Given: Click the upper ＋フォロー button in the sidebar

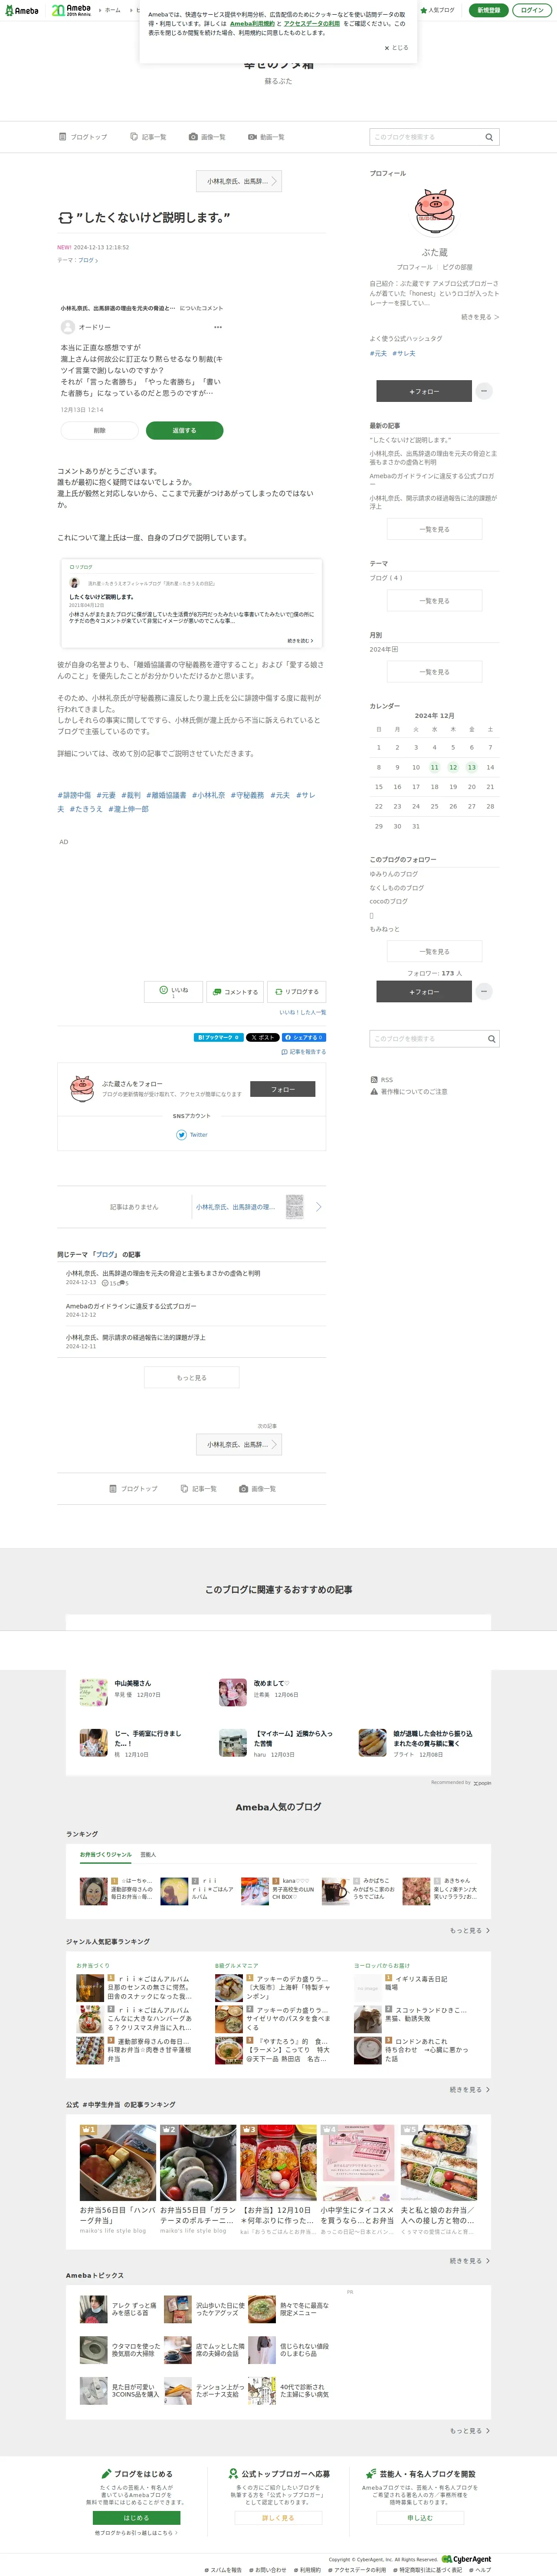Looking at the screenshot, I should 424,391.
